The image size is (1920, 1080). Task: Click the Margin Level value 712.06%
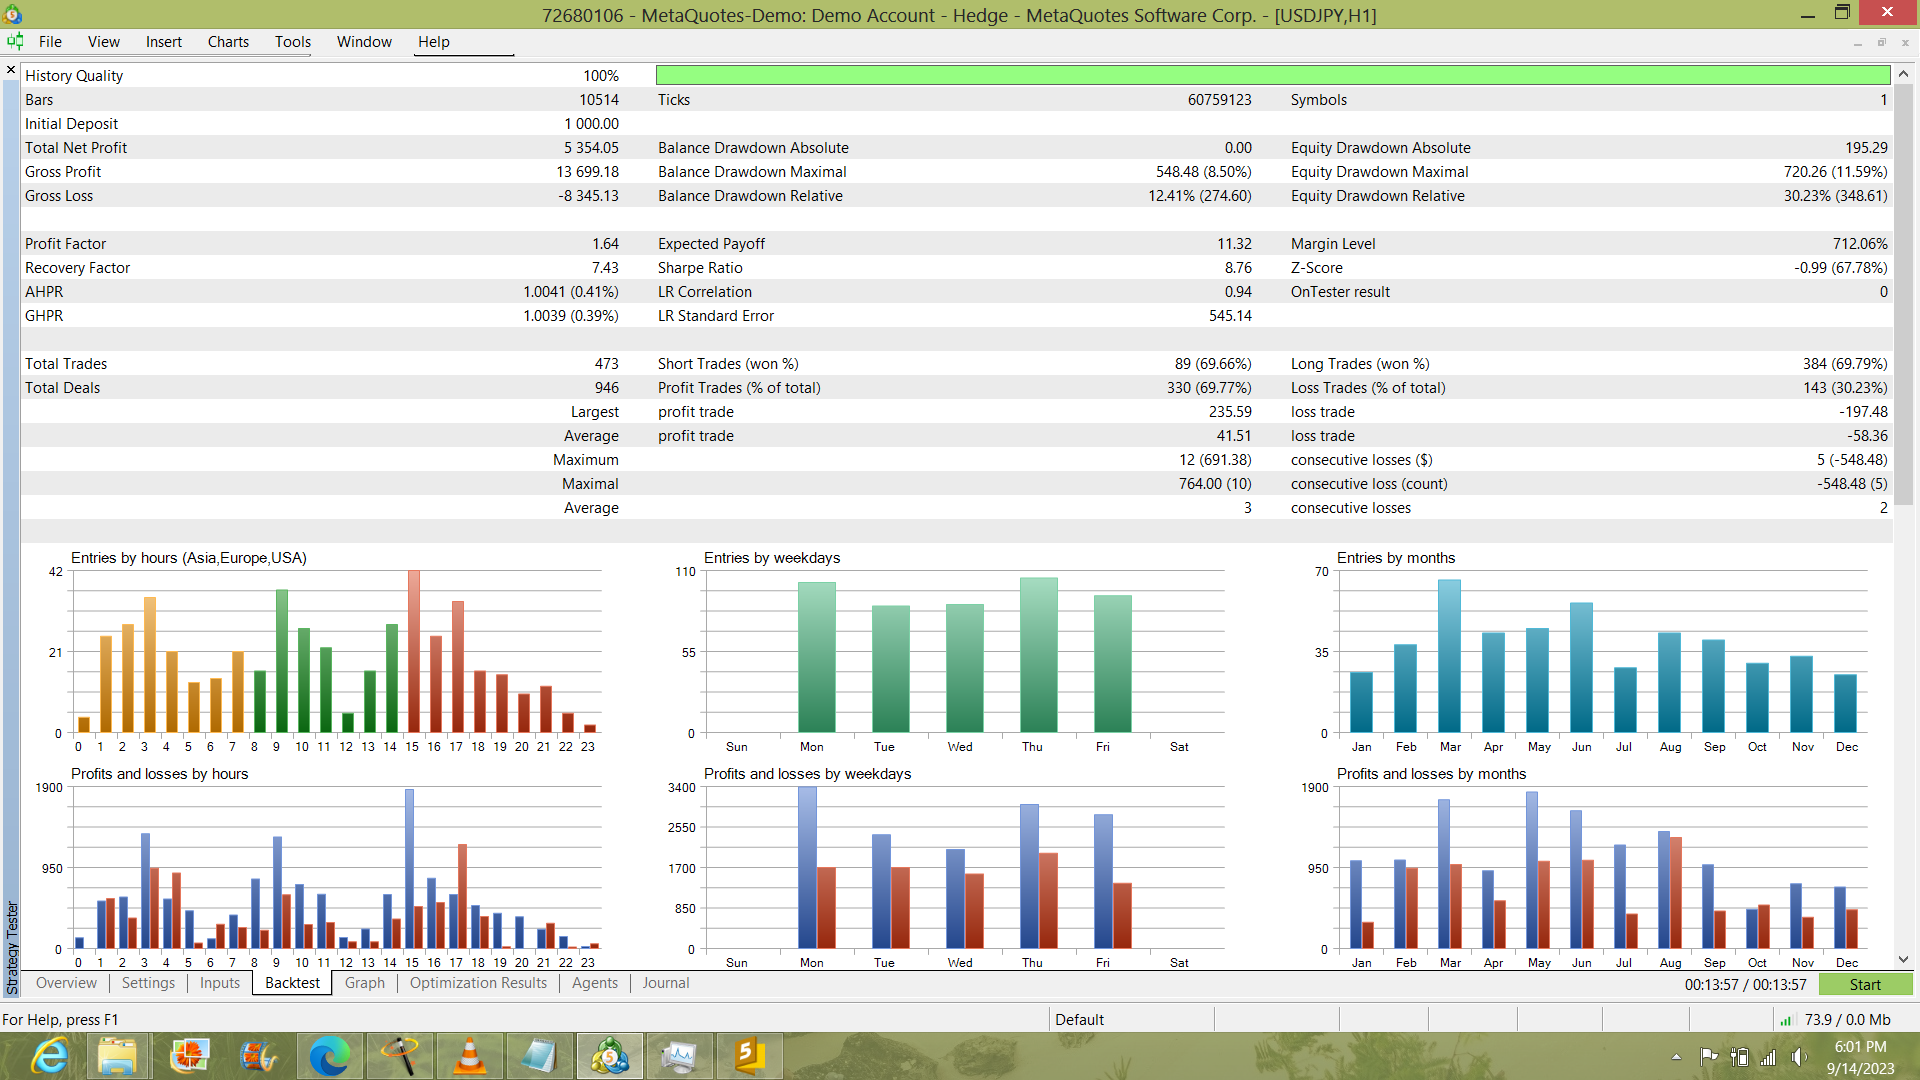1860,243
